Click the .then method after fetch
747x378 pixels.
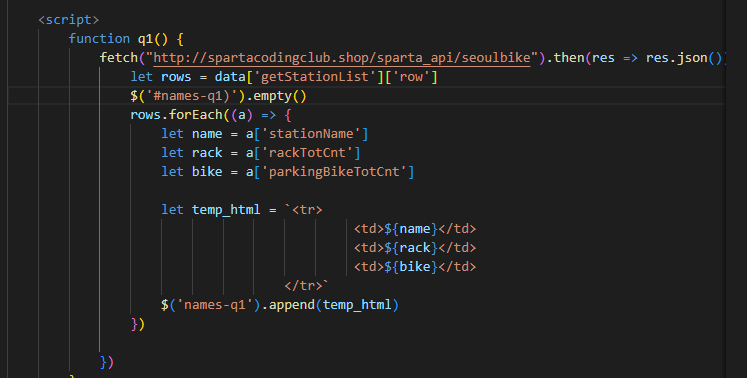pos(569,58)
